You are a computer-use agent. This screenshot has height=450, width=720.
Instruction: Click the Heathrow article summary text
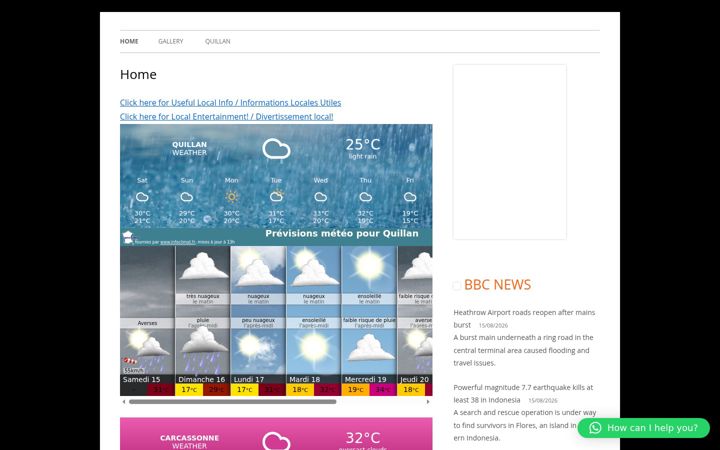tap(523, 350)
